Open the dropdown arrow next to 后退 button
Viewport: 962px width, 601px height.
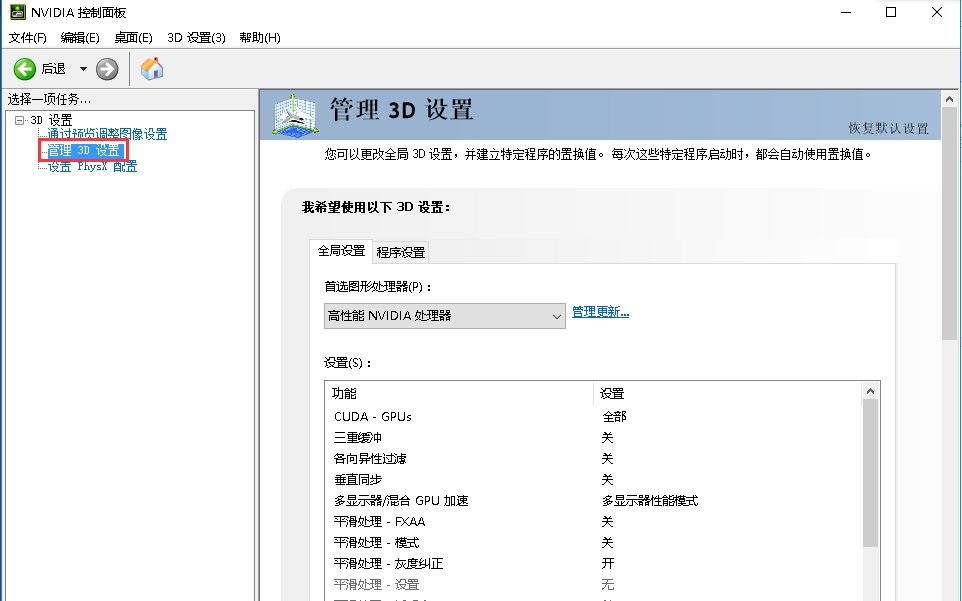81,69
